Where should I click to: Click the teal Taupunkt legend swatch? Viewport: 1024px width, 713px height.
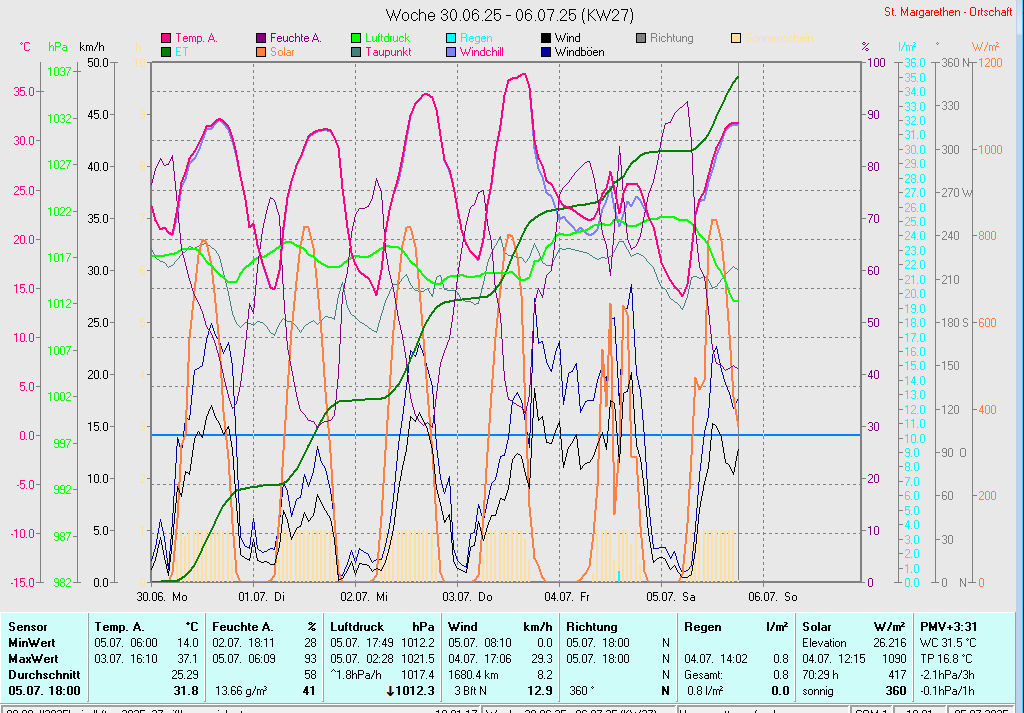[356, 52]
